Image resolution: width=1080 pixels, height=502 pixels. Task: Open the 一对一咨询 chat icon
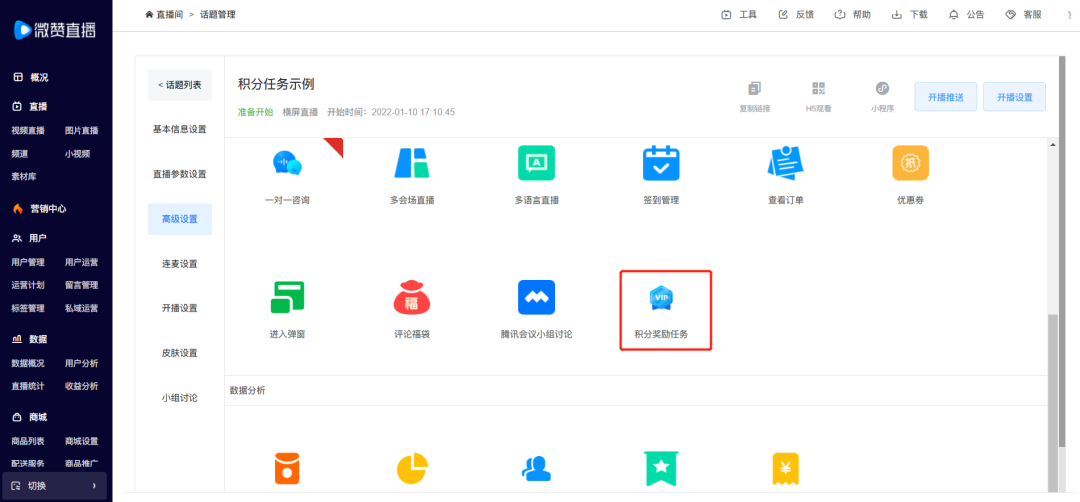pos(287,163)
